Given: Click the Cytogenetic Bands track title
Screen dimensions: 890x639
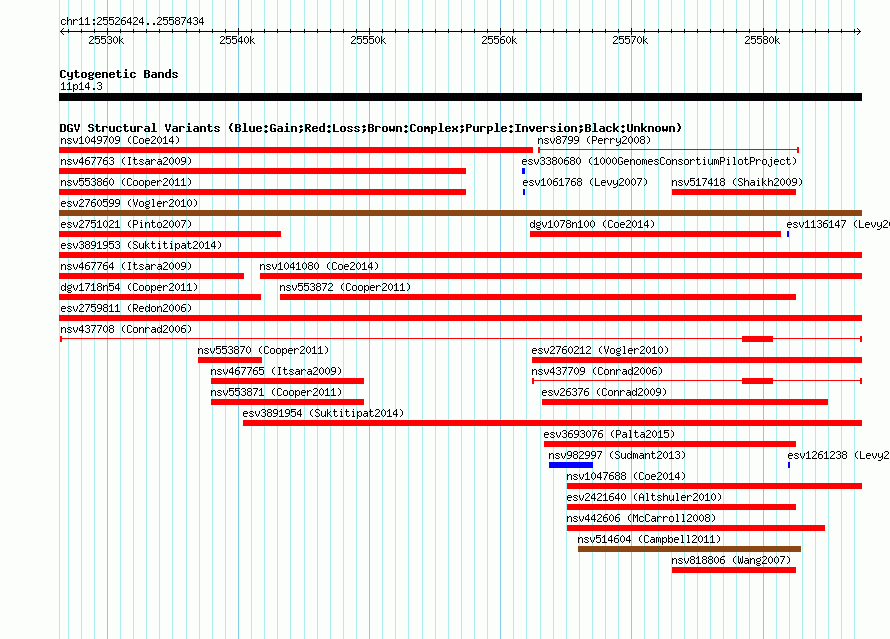Looking at the screenshot, I should [x=119, y=74].
